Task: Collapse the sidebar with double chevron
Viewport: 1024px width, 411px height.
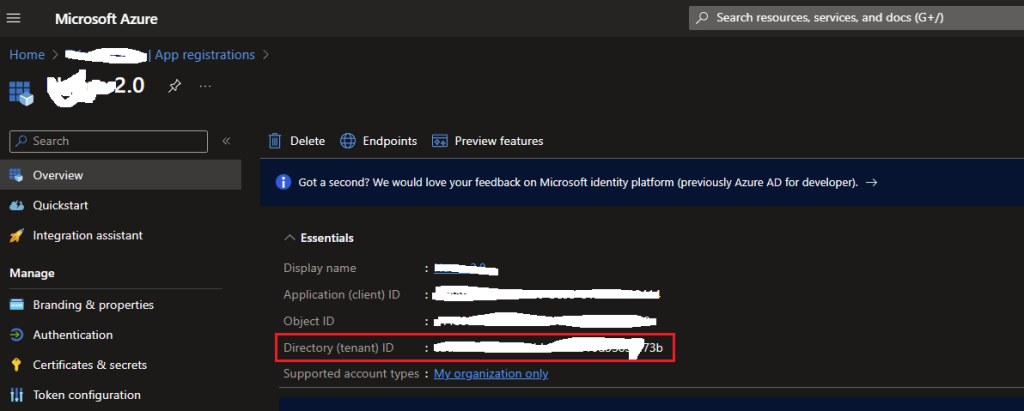Action: click(x=226, y=141)
